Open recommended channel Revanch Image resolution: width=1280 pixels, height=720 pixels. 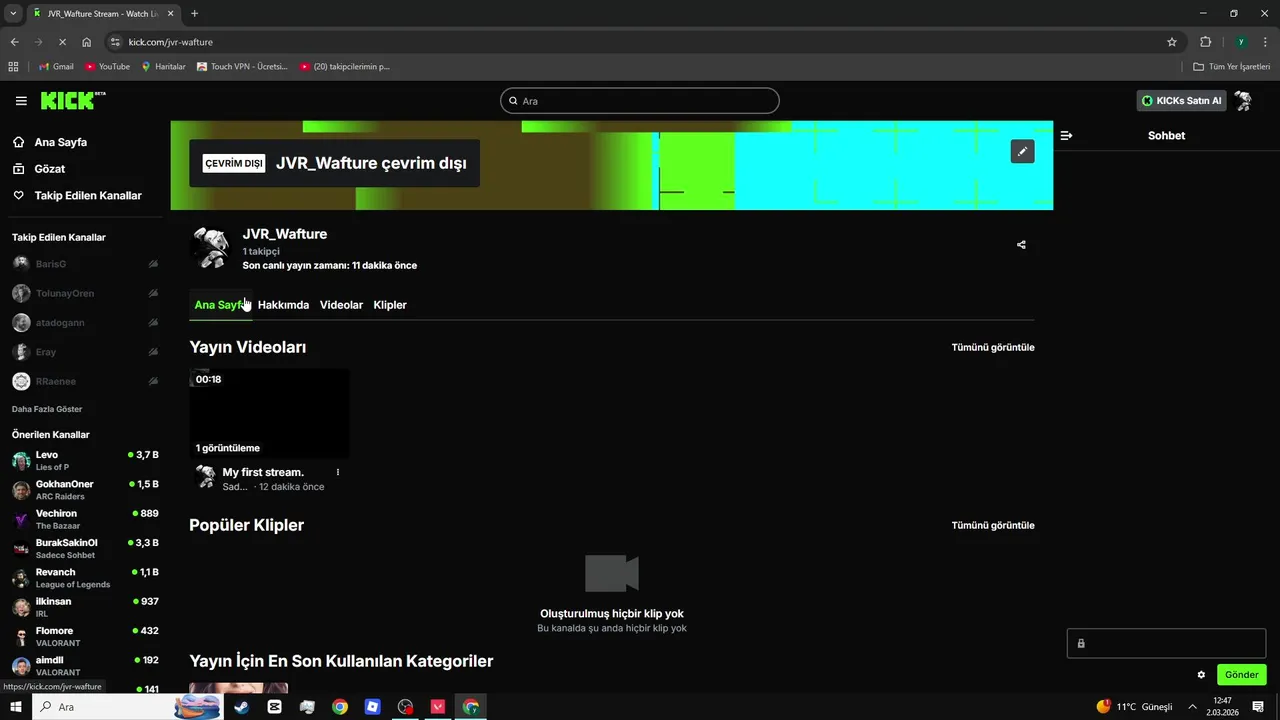click(x=85, y=578)
